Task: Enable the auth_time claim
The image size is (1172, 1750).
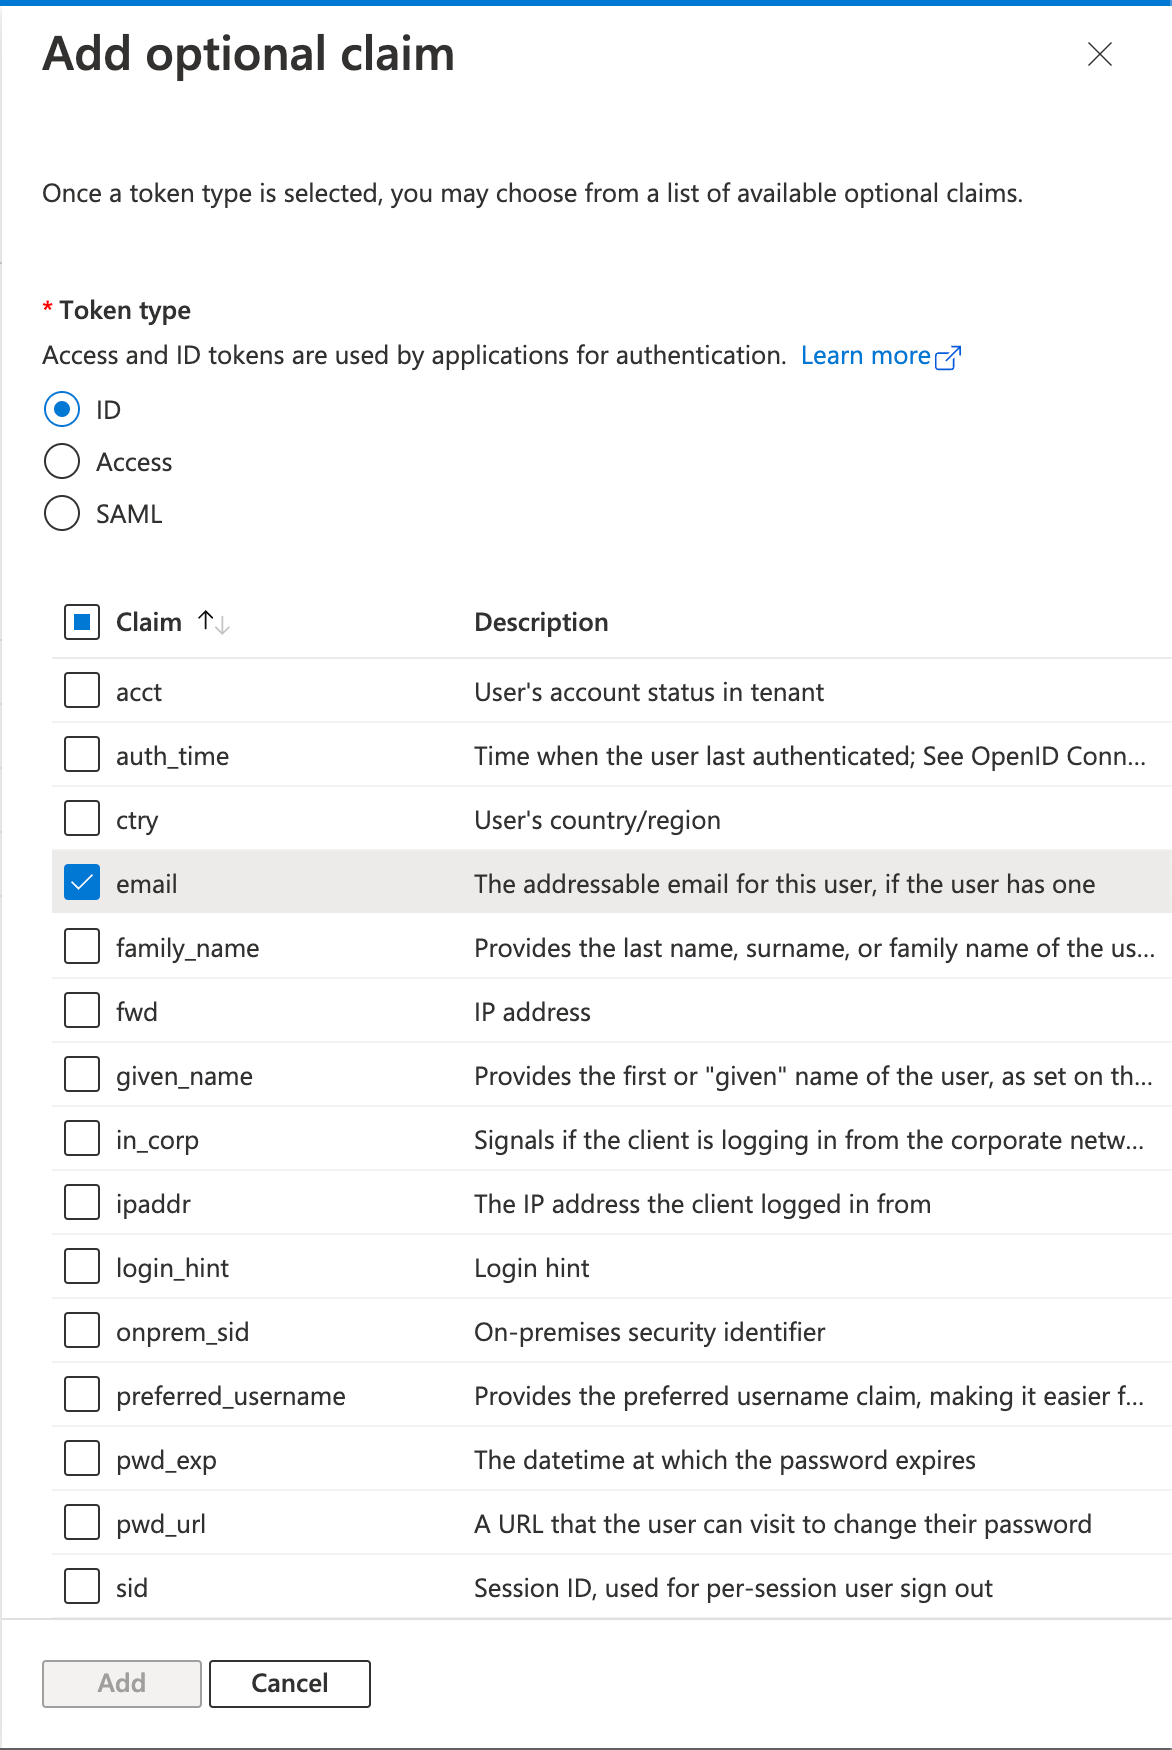Action: coord(82,754)
